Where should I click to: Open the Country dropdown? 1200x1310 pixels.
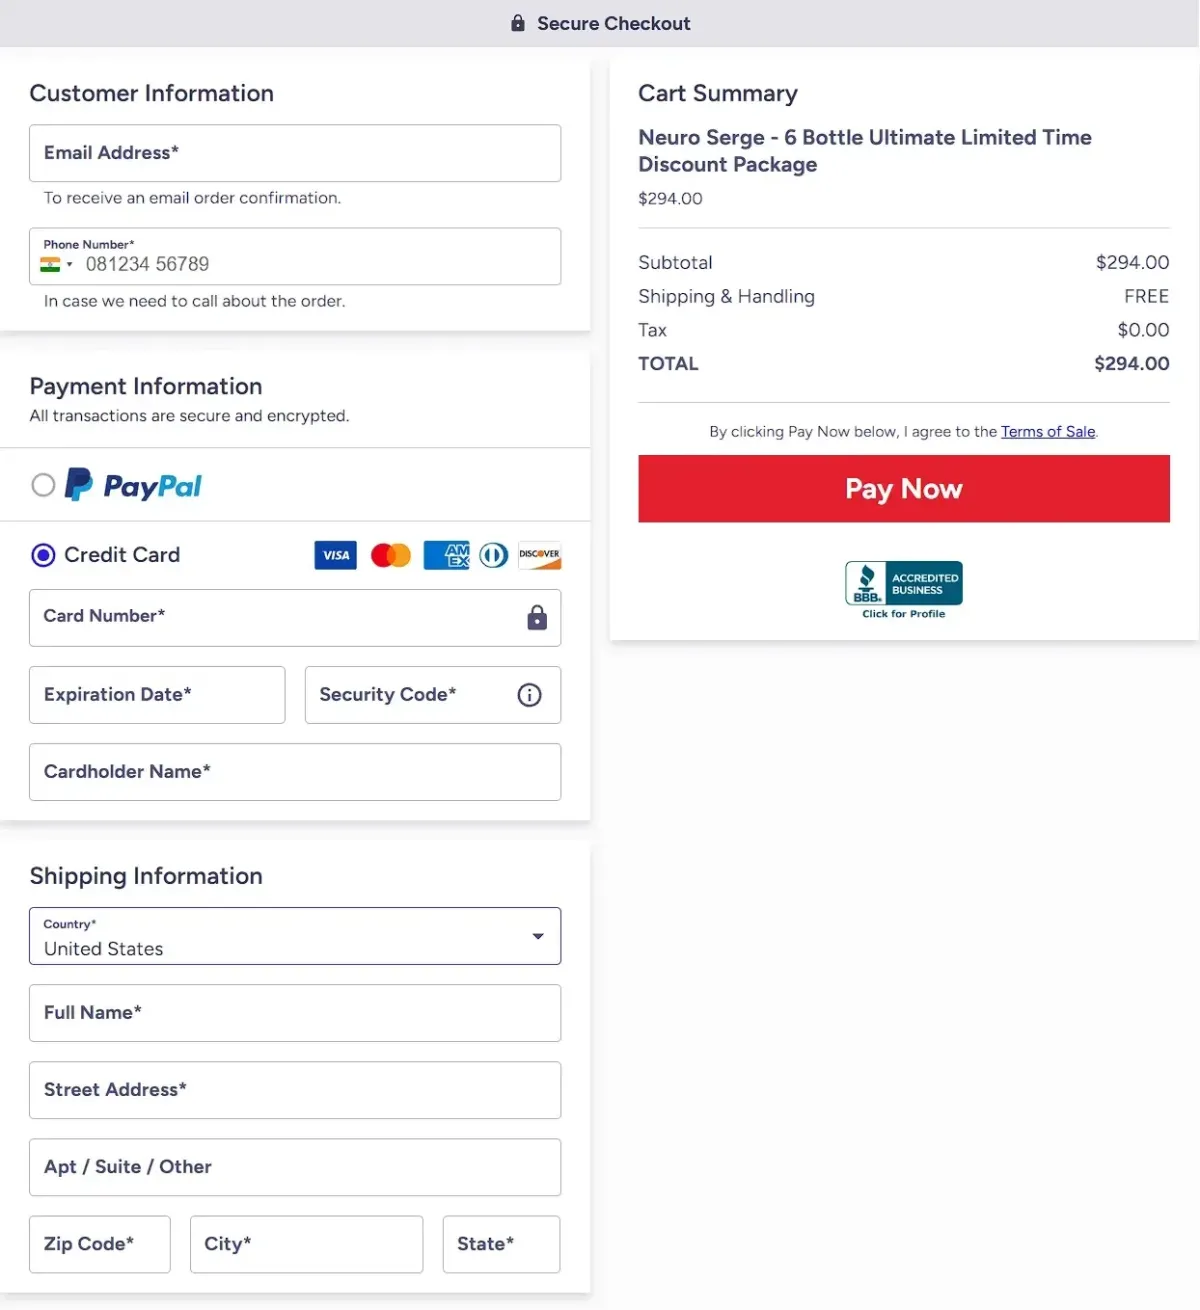pyautogui.click(x=537, y=937)
